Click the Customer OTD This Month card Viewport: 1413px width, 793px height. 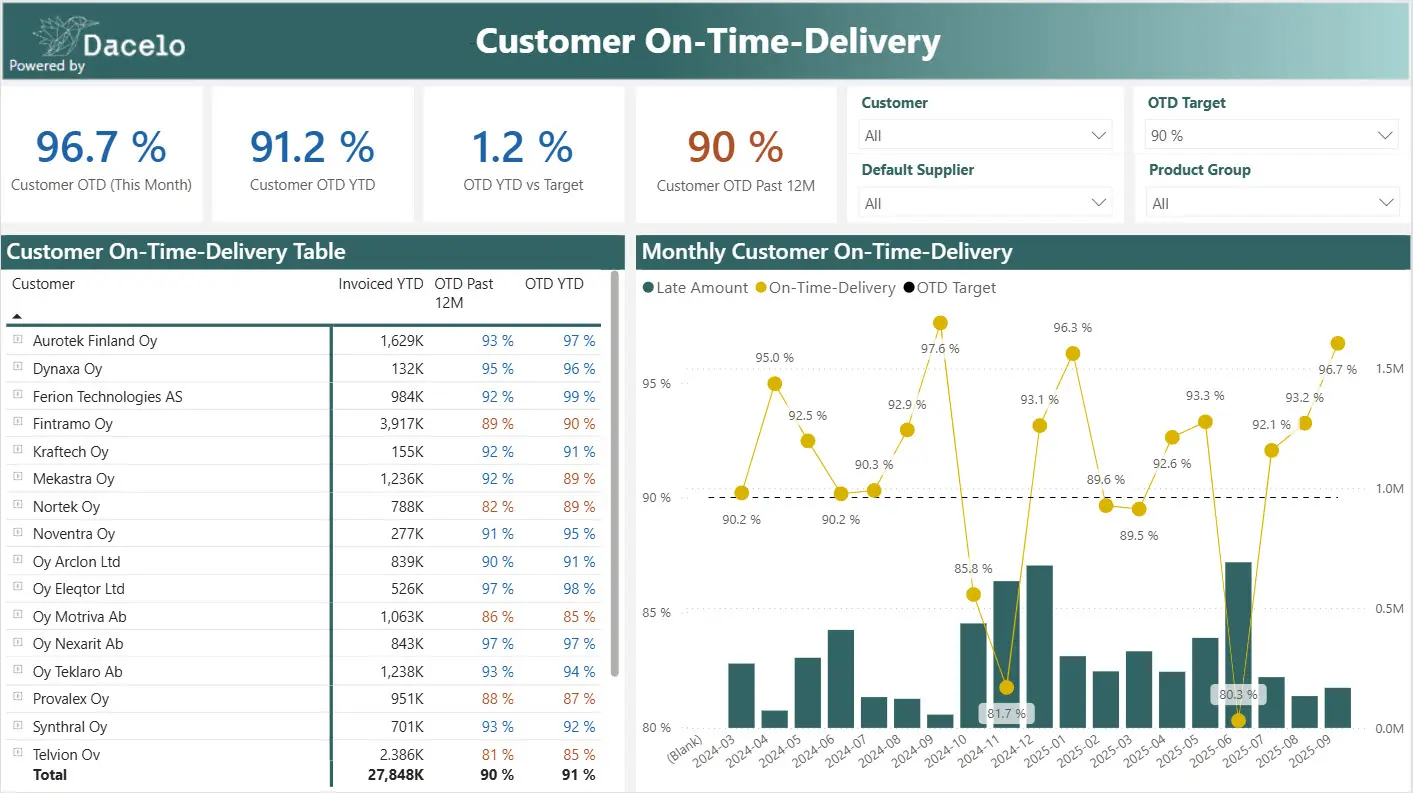101,153
